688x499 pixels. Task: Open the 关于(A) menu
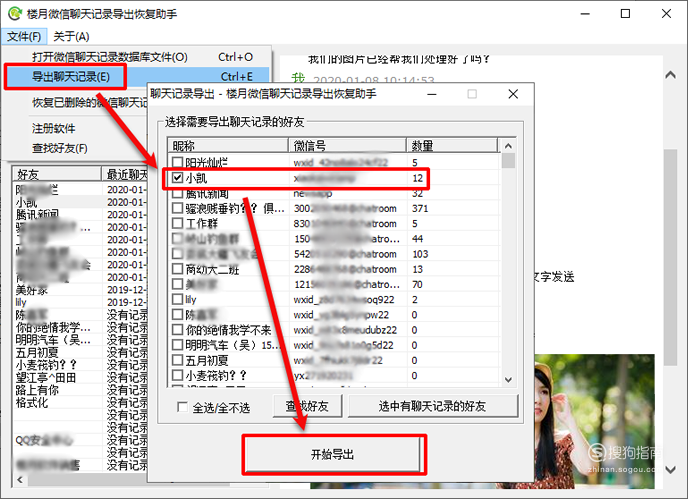pos(71,36)
